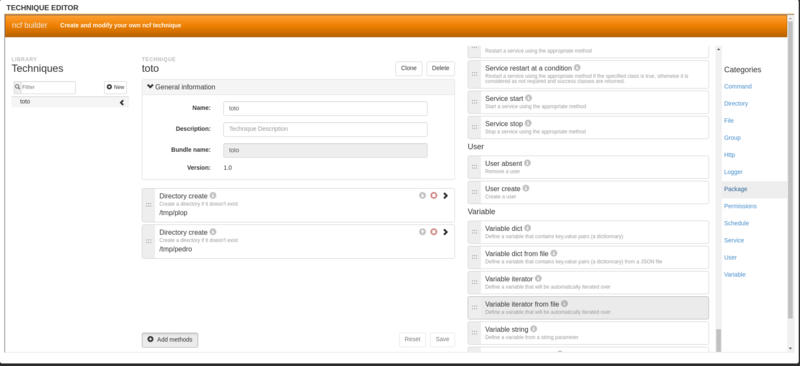The image size is (800, 366).
Task: Click info icon beside User absent
Action: pyautogui.click(x=528, y=163)
